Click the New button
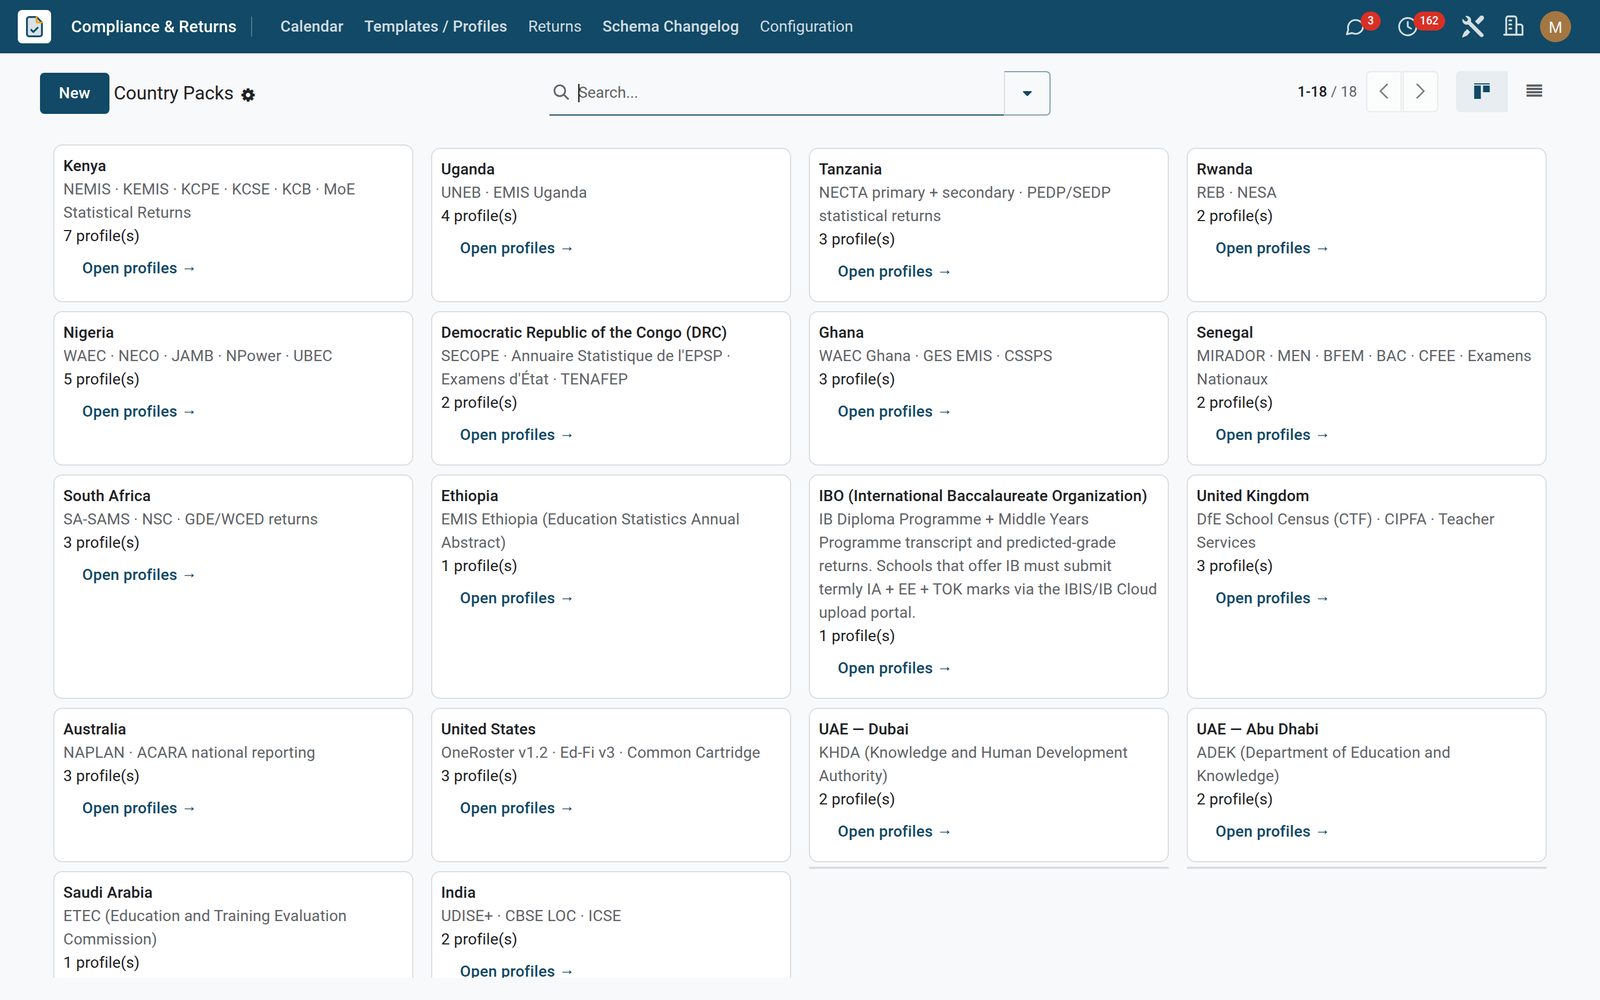1600x1000 pixels. 75,93
